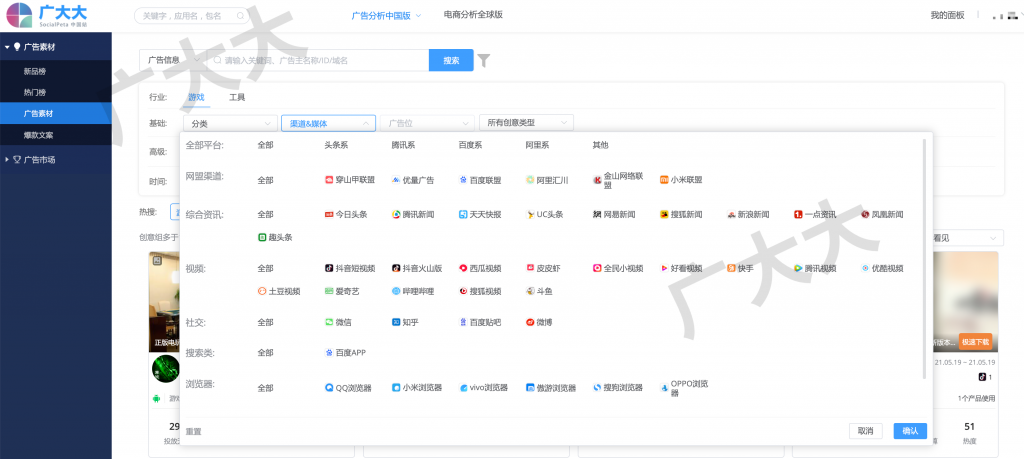Select 全部 in the 社交 row
The height and width of the screenshot is (459, 1024).
(265, 322)
